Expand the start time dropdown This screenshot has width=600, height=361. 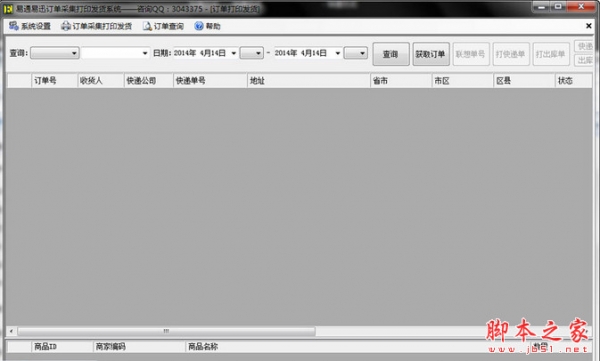tap(258, 53)
